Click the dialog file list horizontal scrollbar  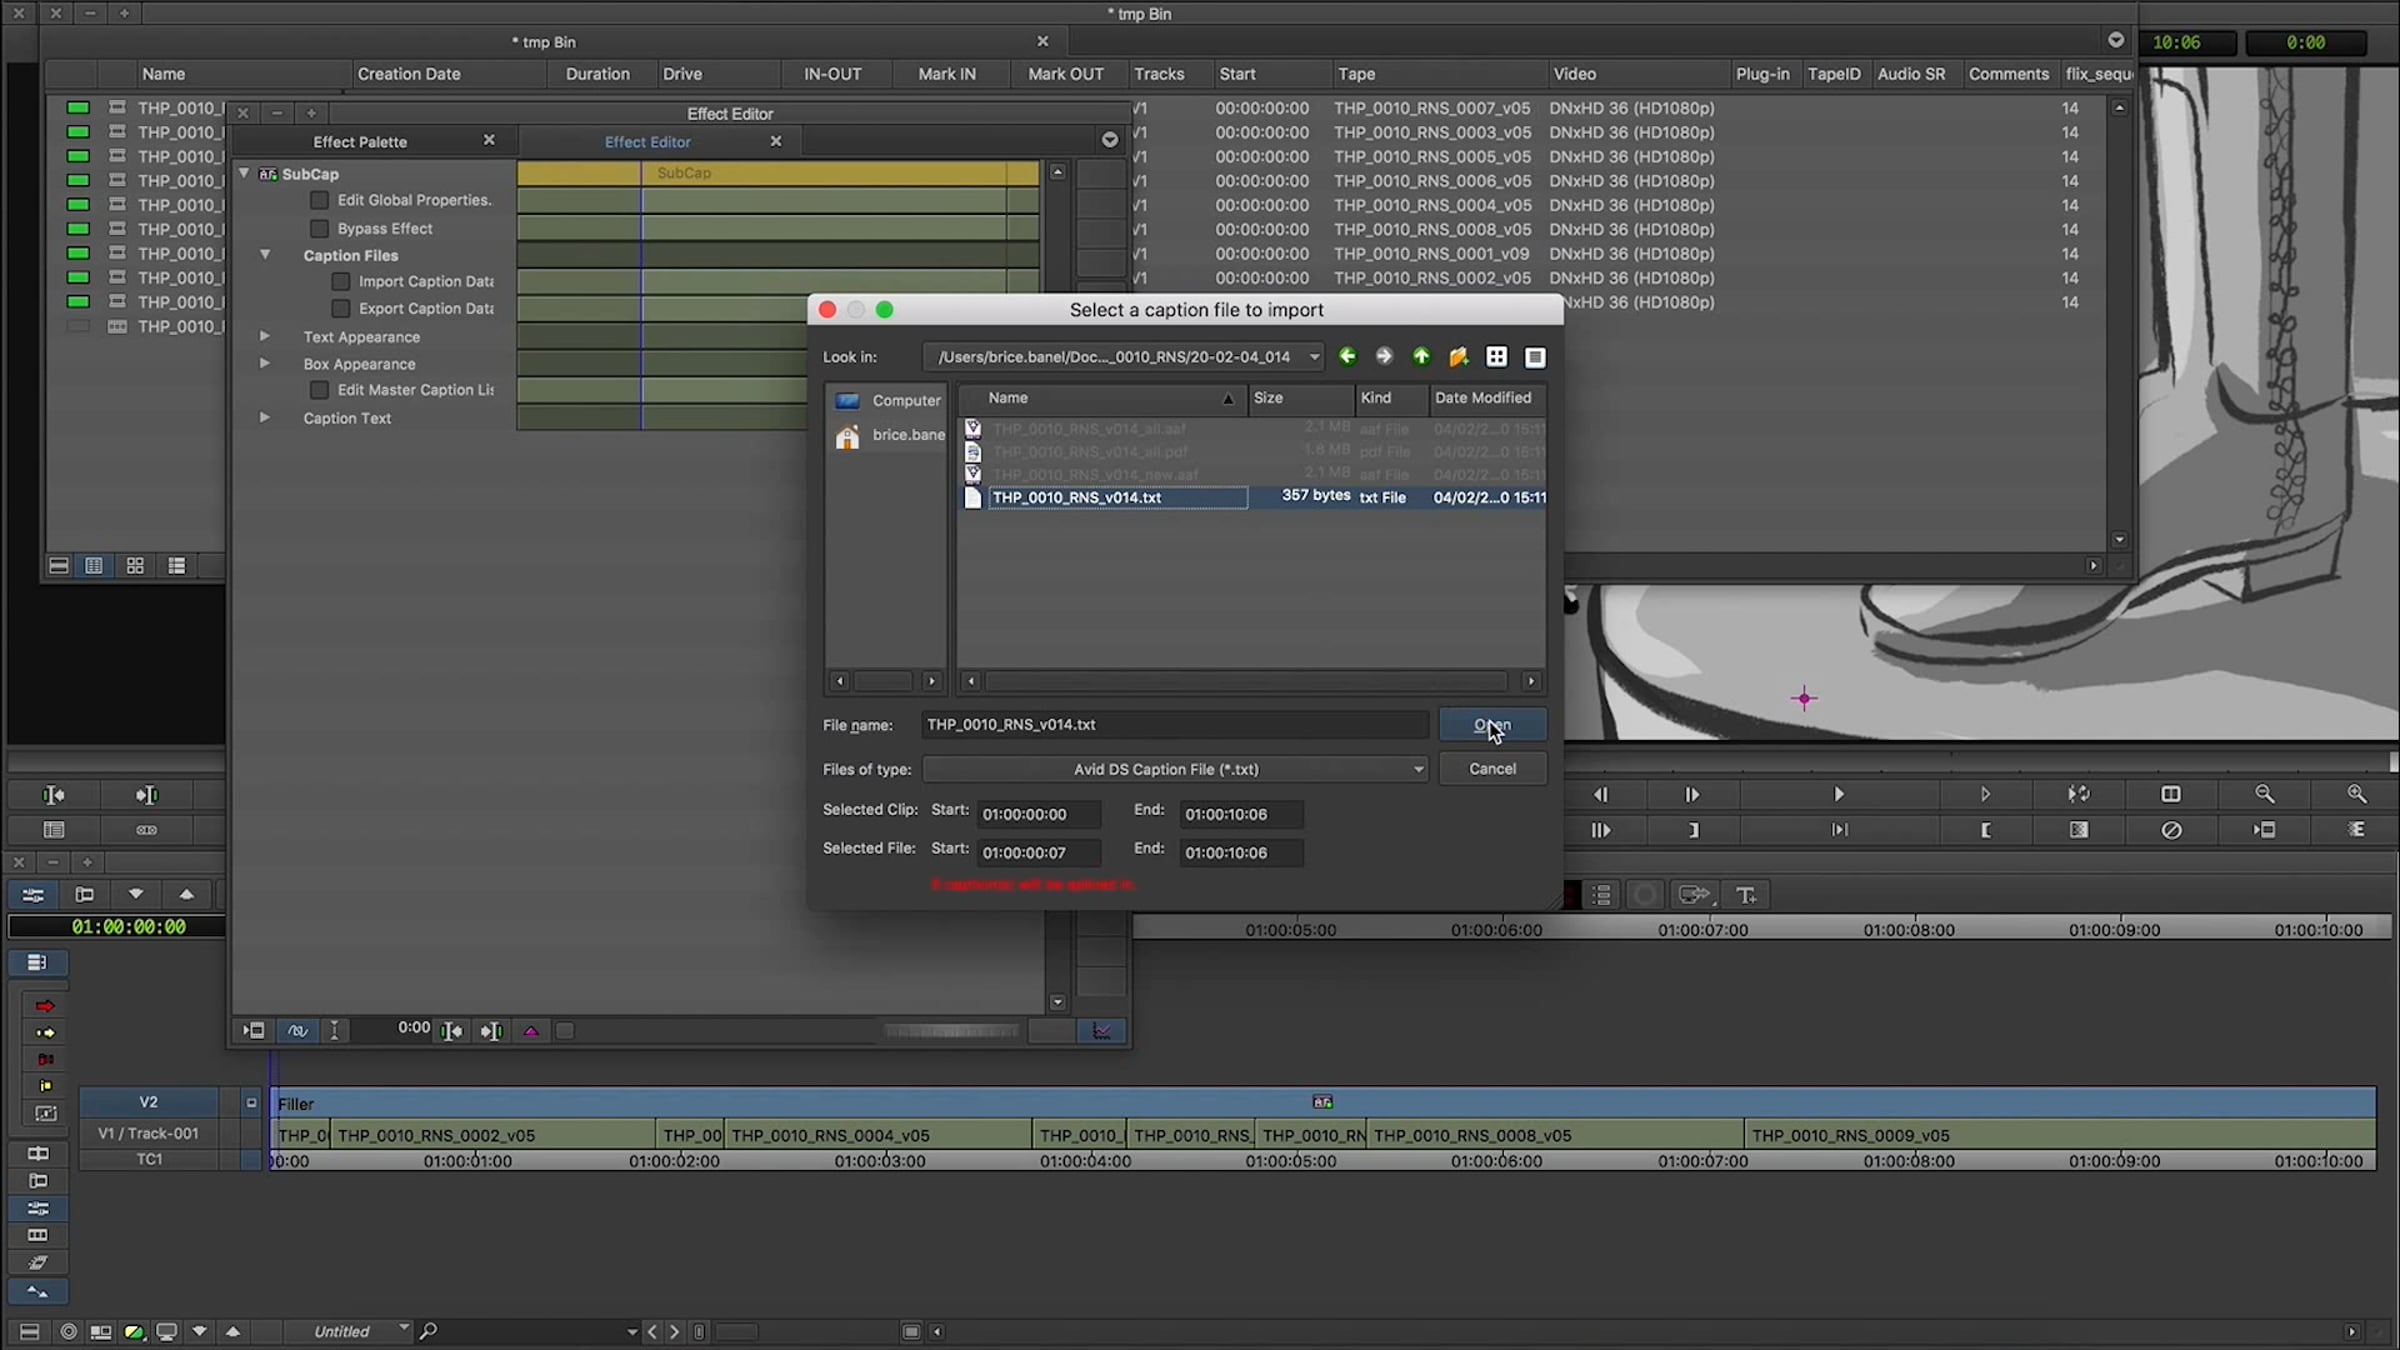point(1246,682)
